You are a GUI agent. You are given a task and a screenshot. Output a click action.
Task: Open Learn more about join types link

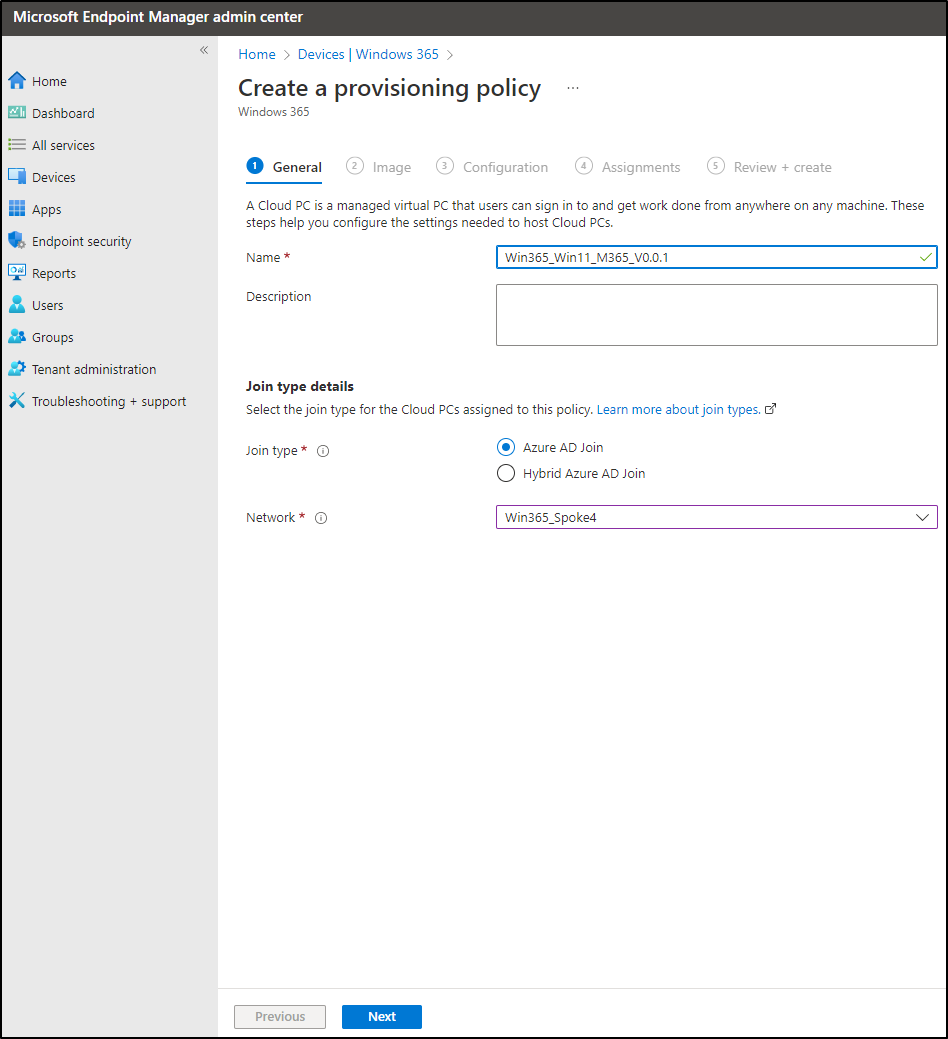tap(678, 410)
